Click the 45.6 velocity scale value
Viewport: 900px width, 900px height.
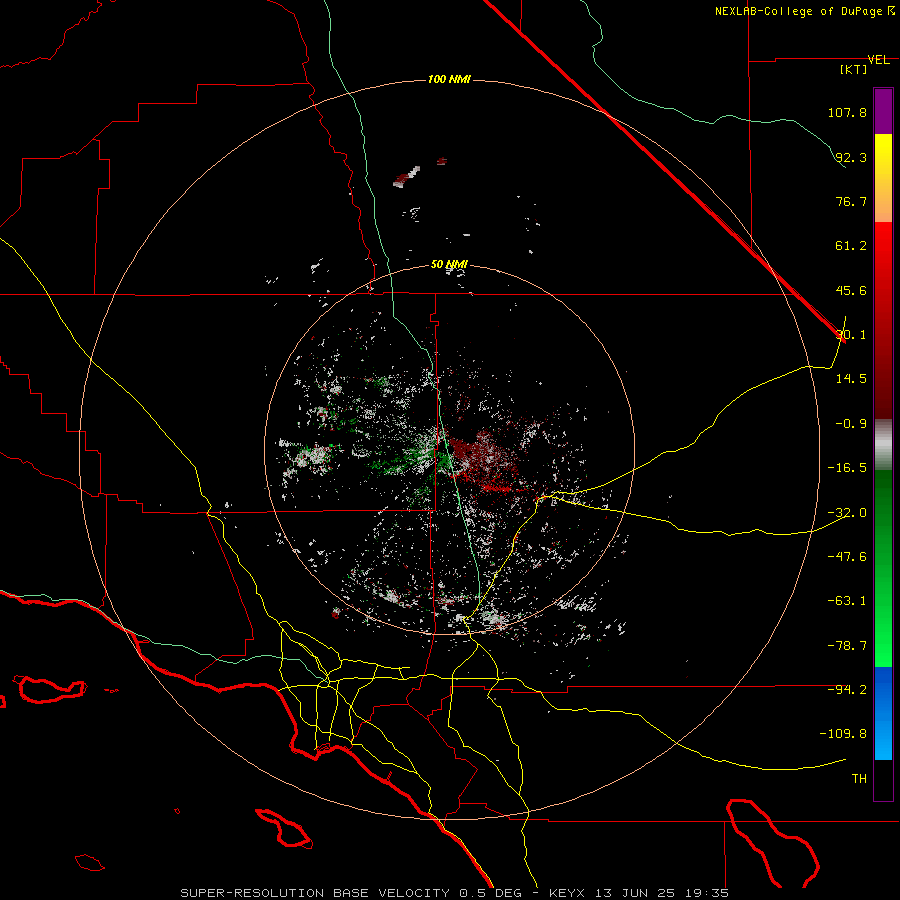tap(851, 290)
